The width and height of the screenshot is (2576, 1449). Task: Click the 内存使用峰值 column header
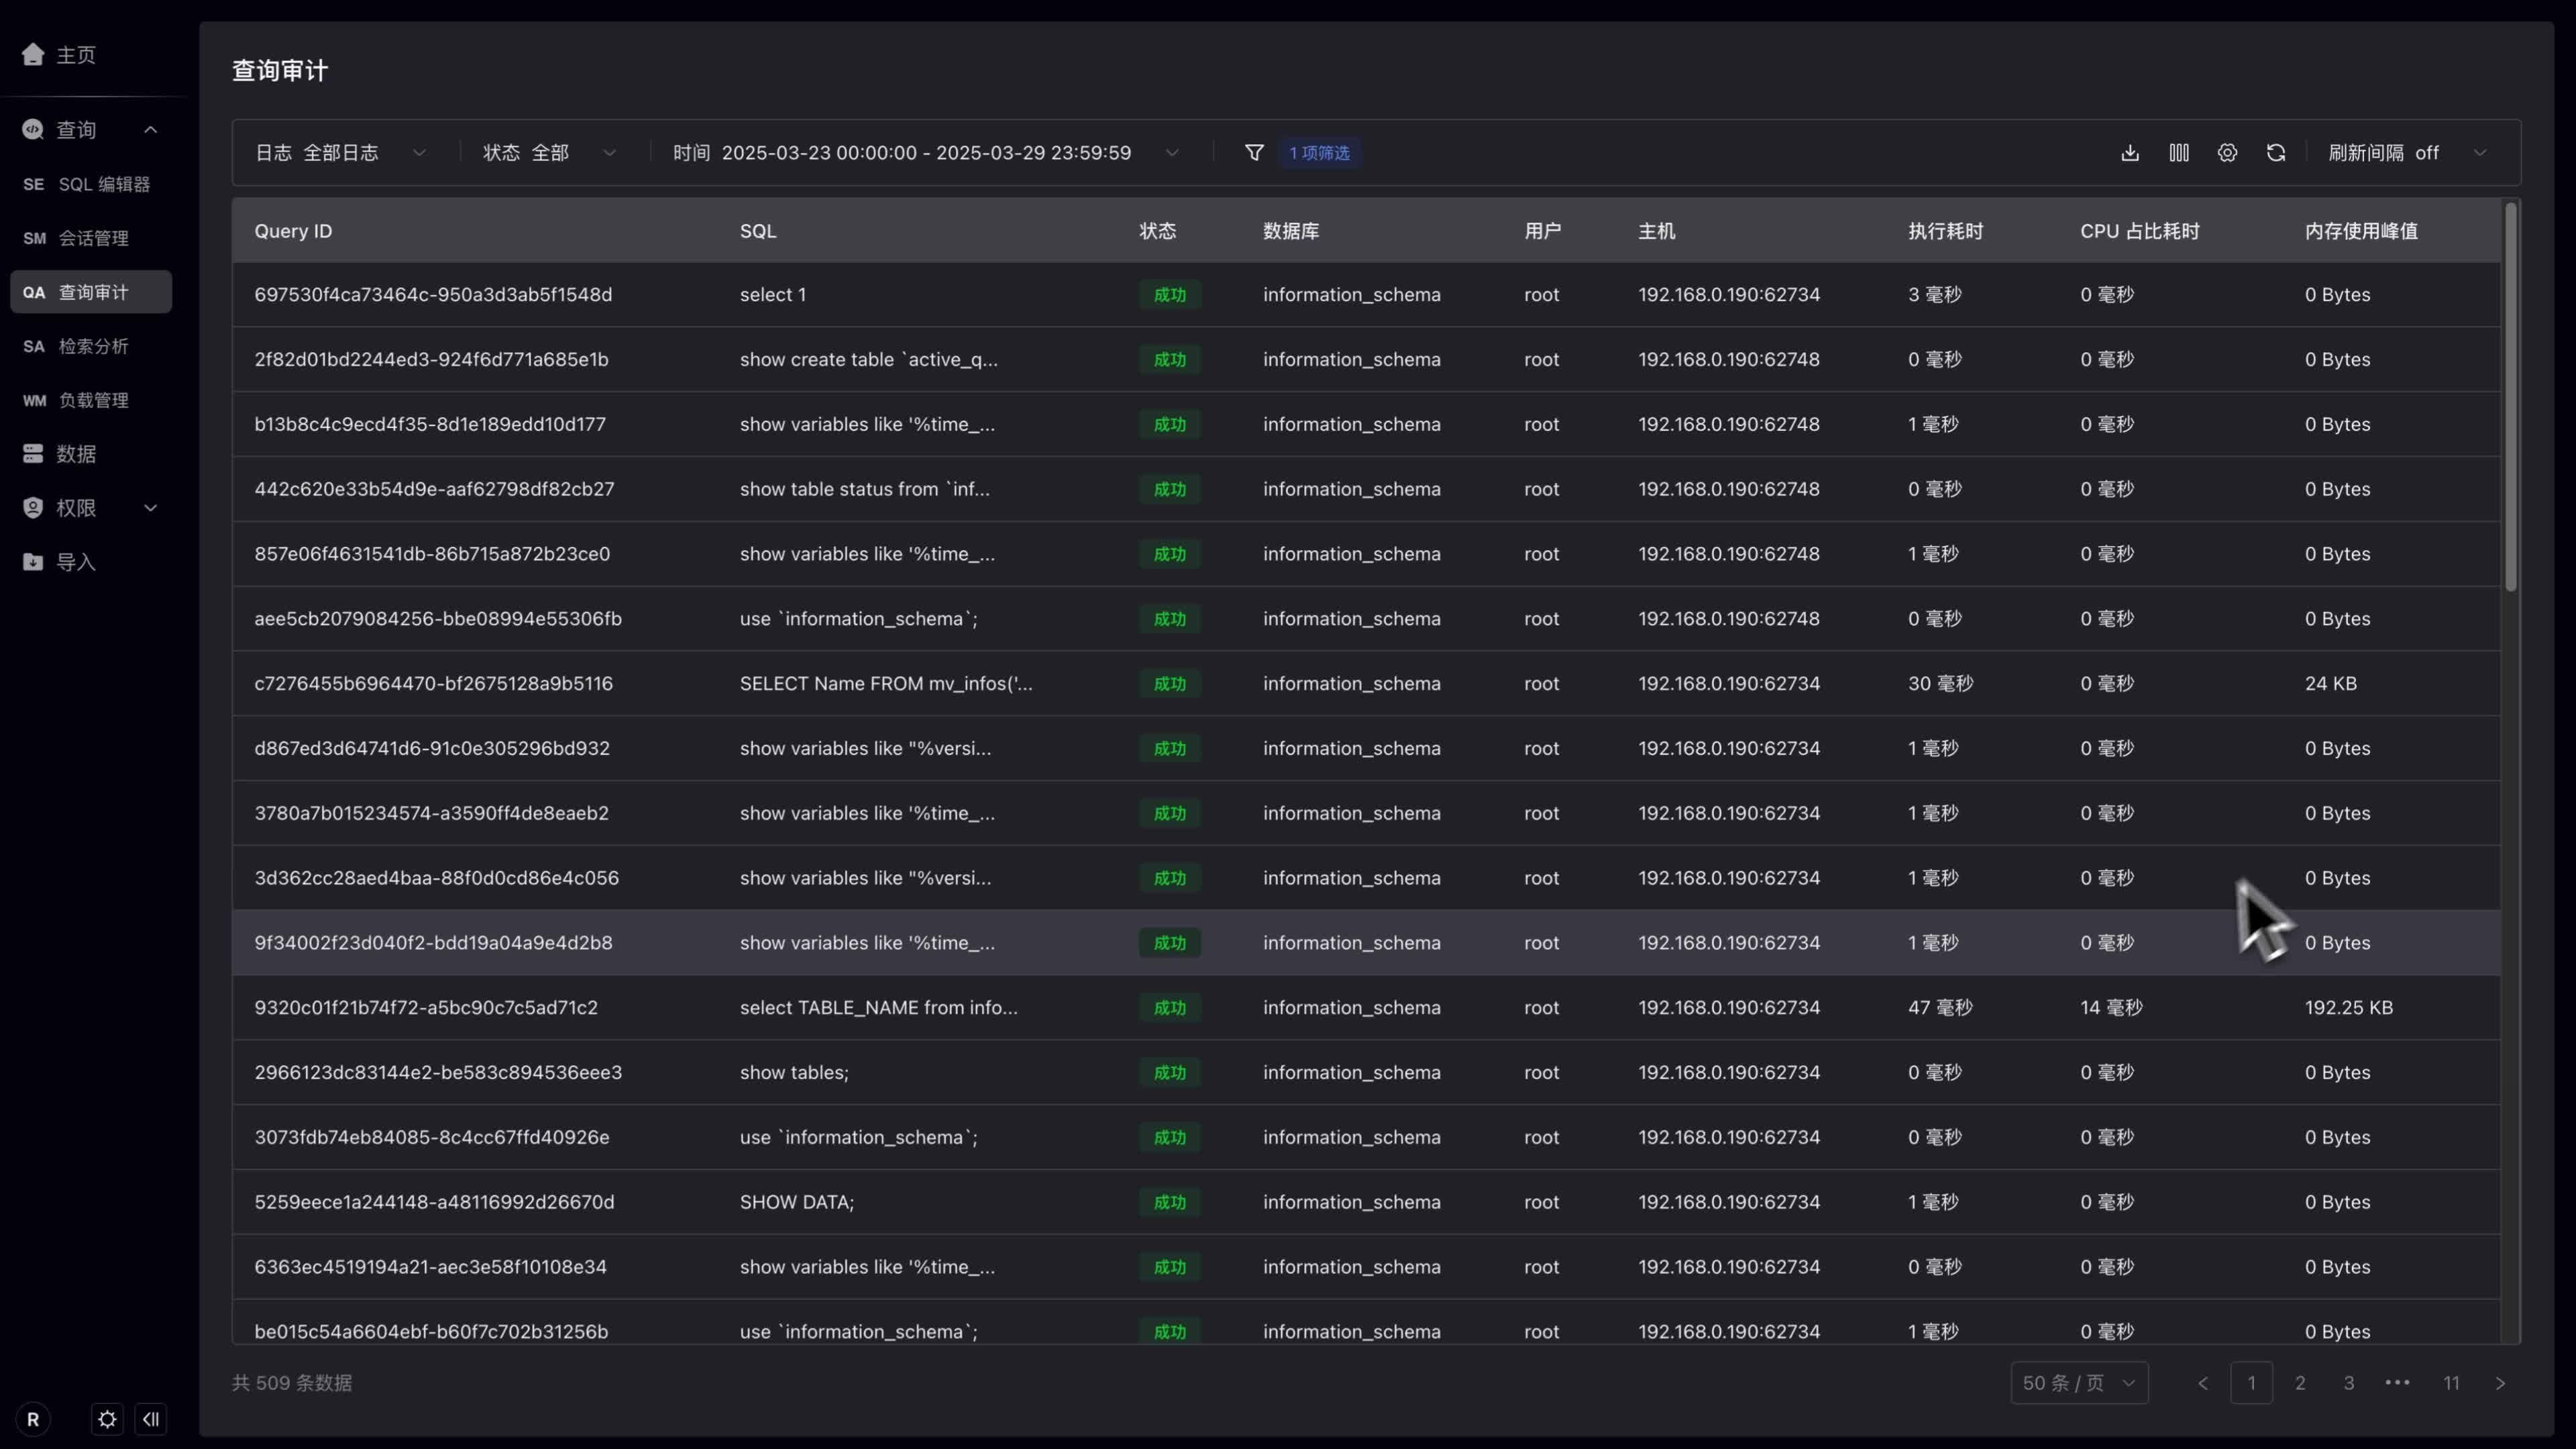(x=2361, y=231)
